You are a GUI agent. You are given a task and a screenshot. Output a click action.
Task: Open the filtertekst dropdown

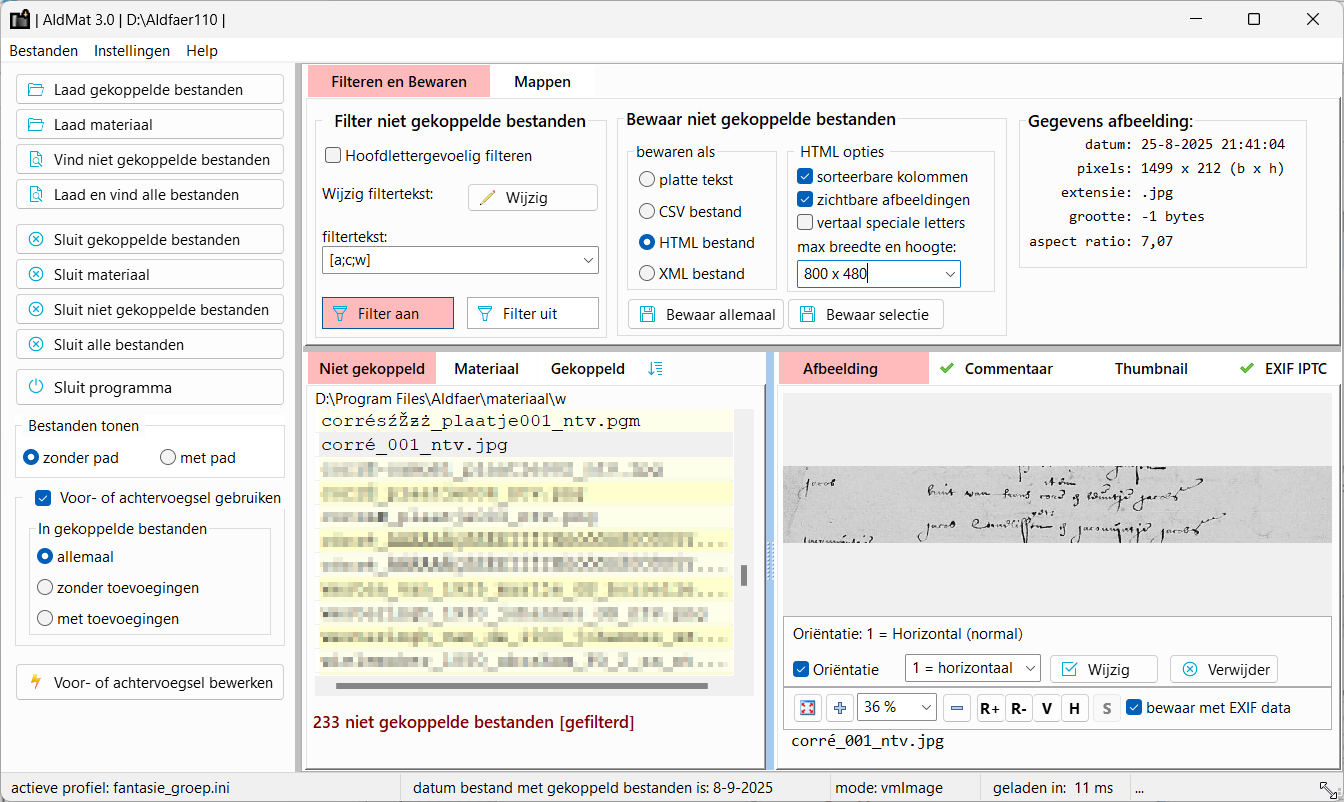point(587,261)
